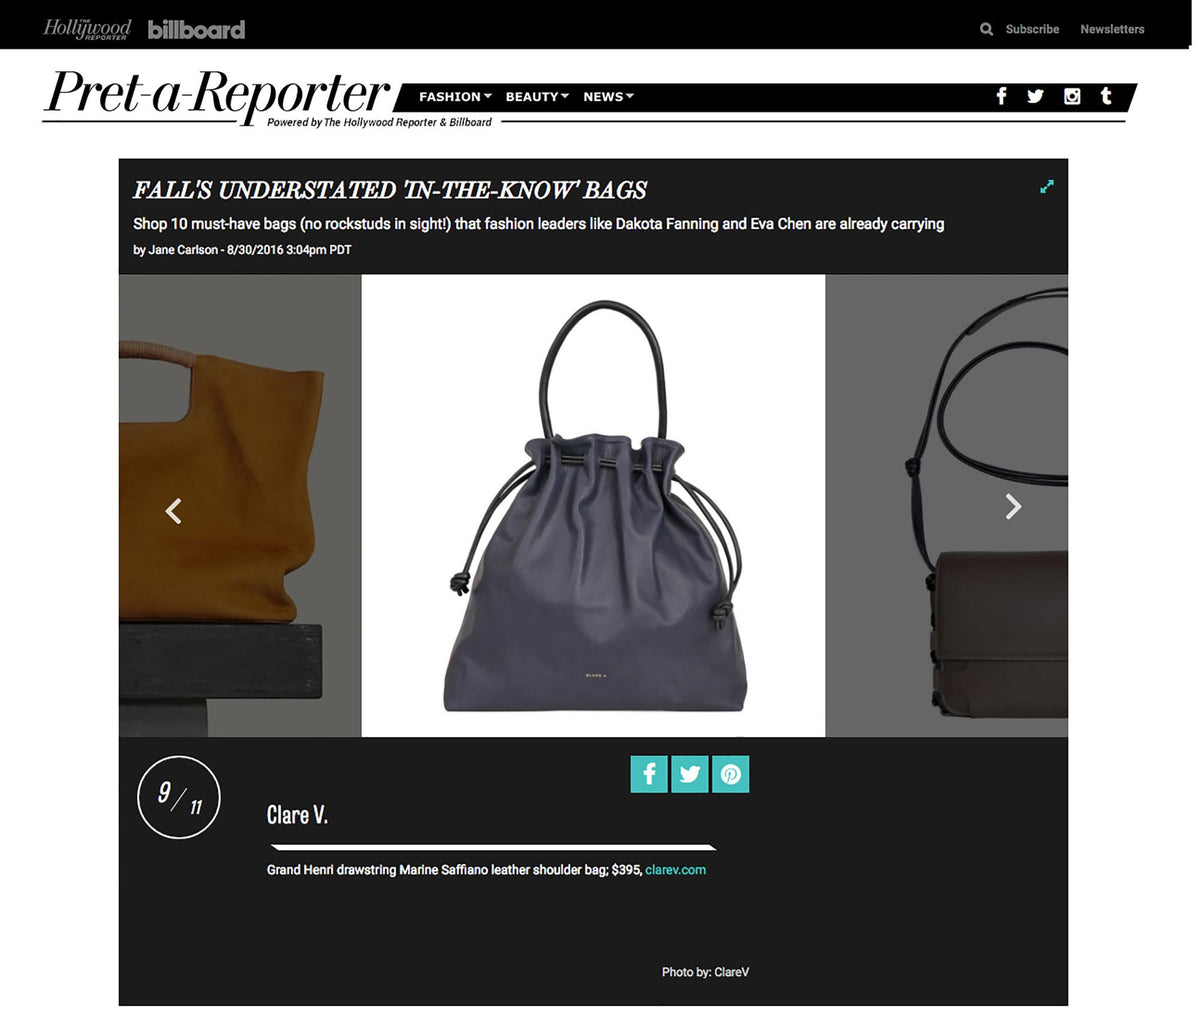The width and height of the screenshot is (1200, 1032).
Task: Expand the Fashion dropdown menu
Action: tap(455, 97)
